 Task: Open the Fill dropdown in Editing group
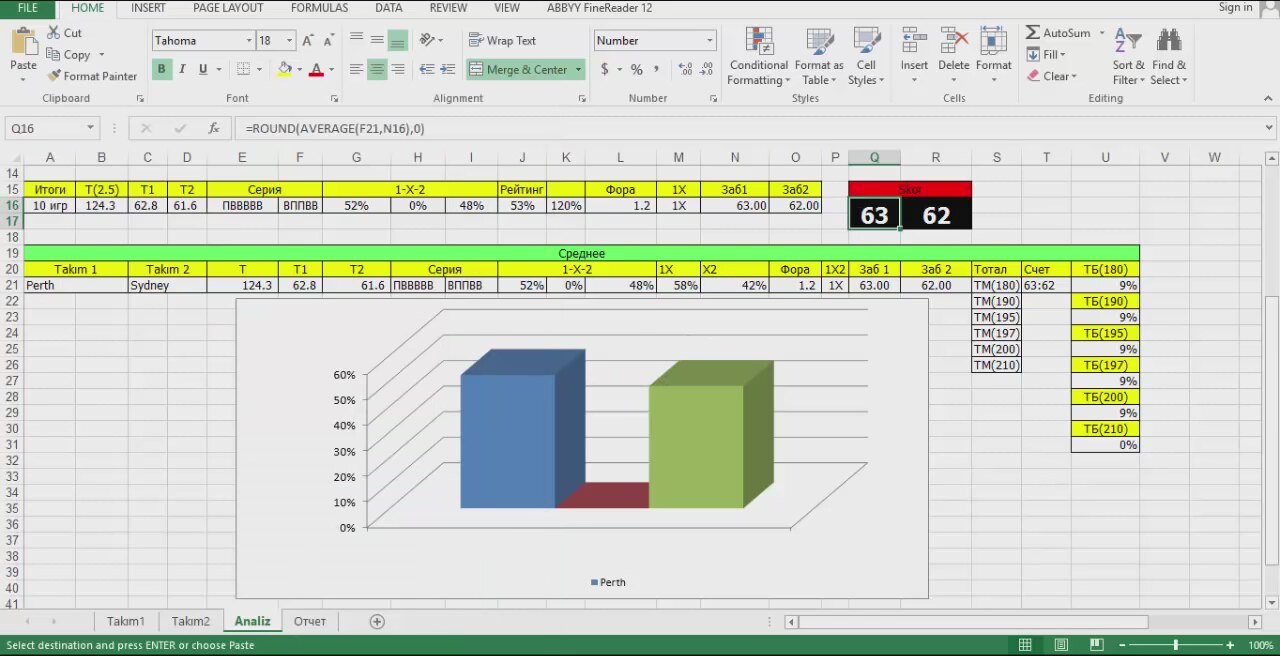tap(1047, 55)
